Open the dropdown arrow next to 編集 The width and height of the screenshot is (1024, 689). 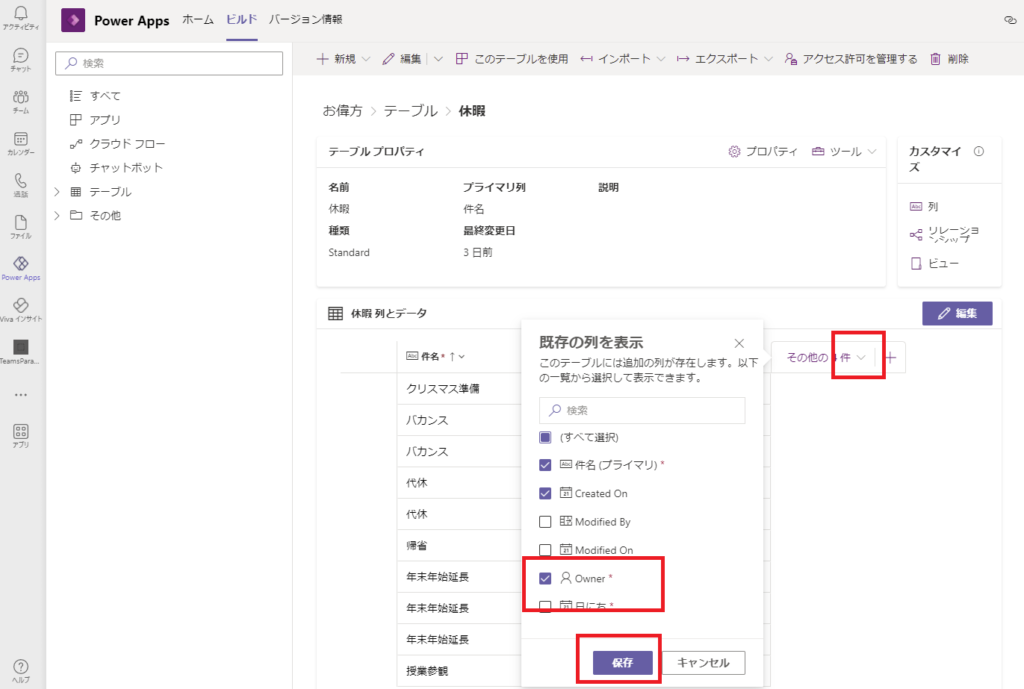point(438,59)
